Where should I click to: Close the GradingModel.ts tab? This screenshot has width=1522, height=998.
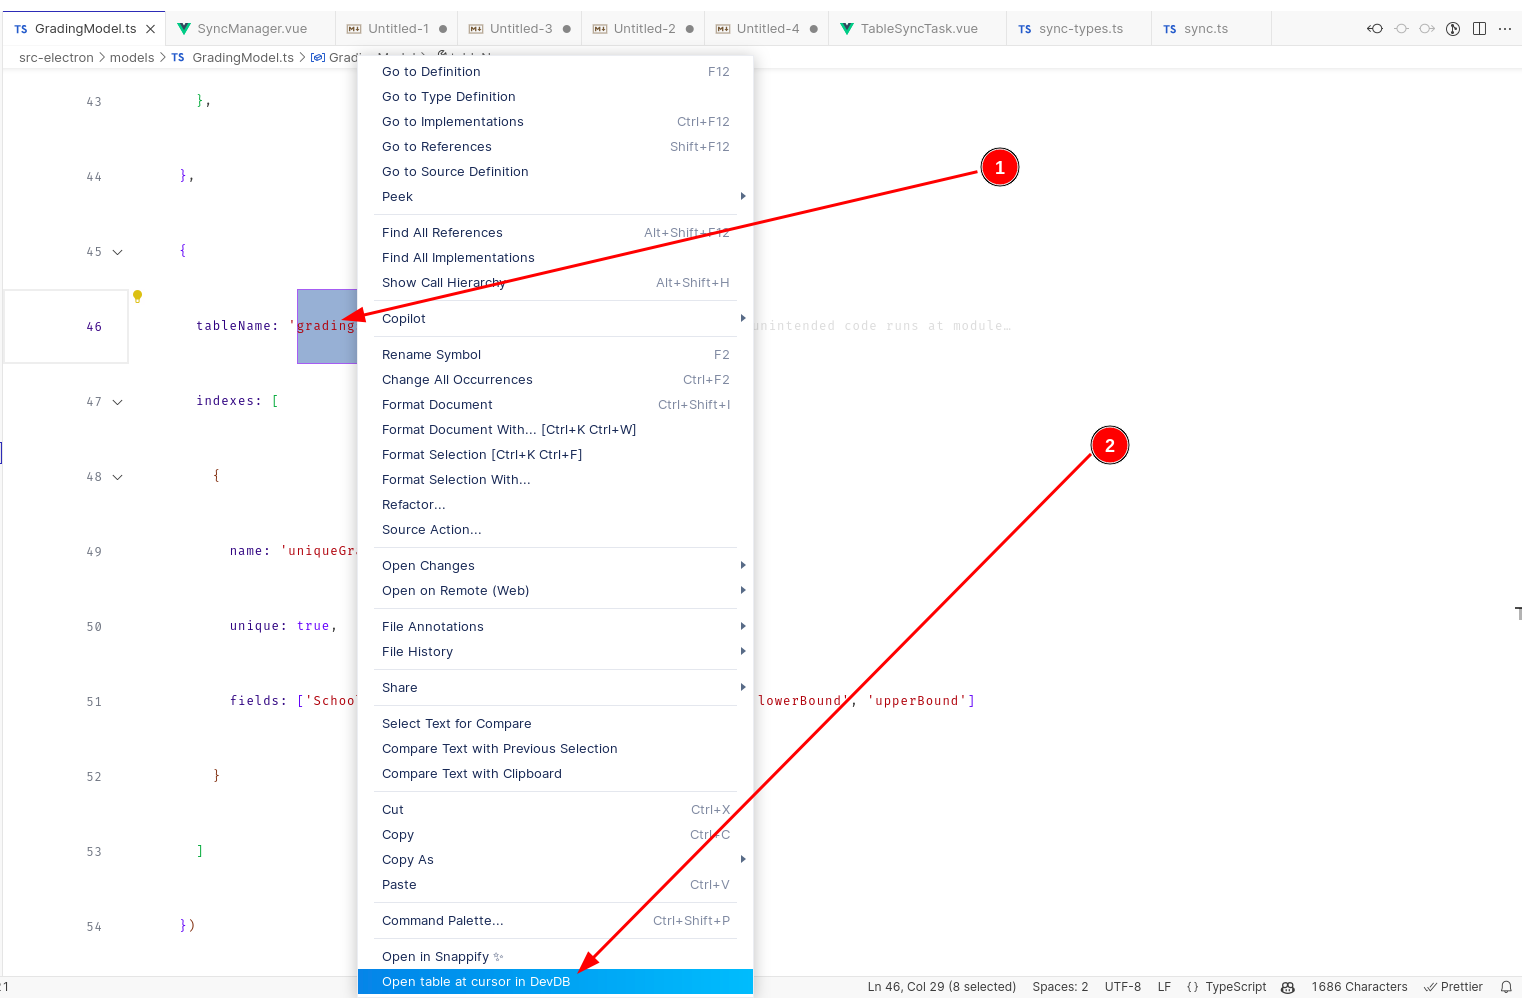(x=150, y=29)
